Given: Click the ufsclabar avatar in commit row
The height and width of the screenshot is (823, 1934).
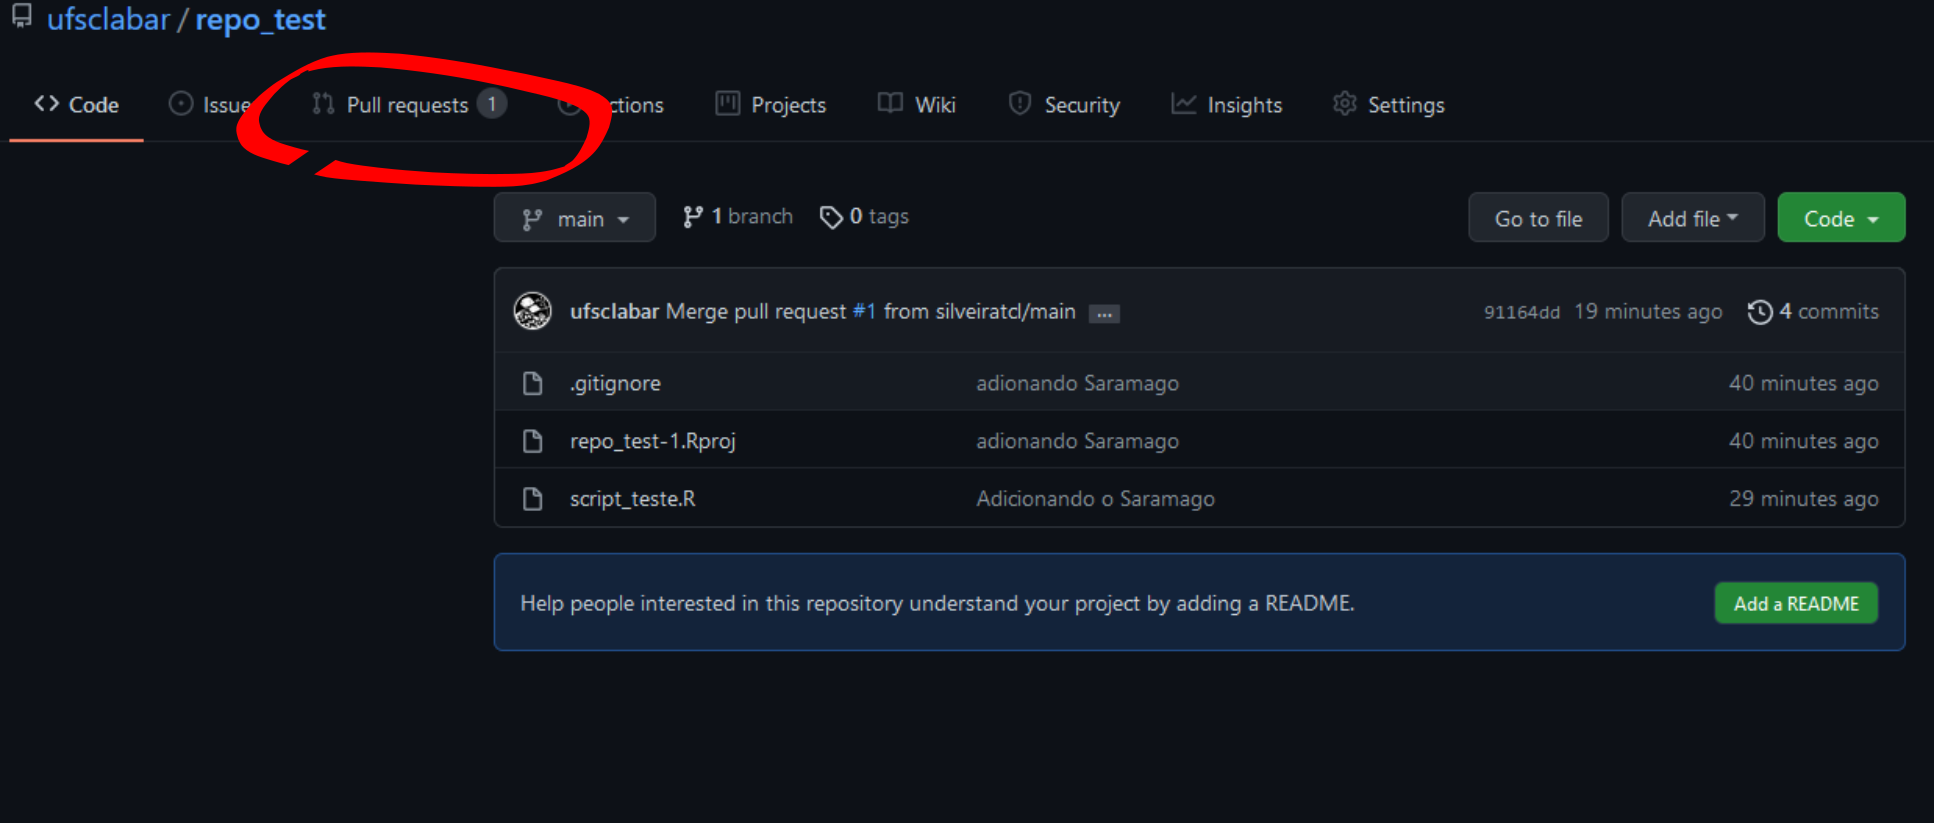Looking at the screenshot, I should [x=533, y=311].
